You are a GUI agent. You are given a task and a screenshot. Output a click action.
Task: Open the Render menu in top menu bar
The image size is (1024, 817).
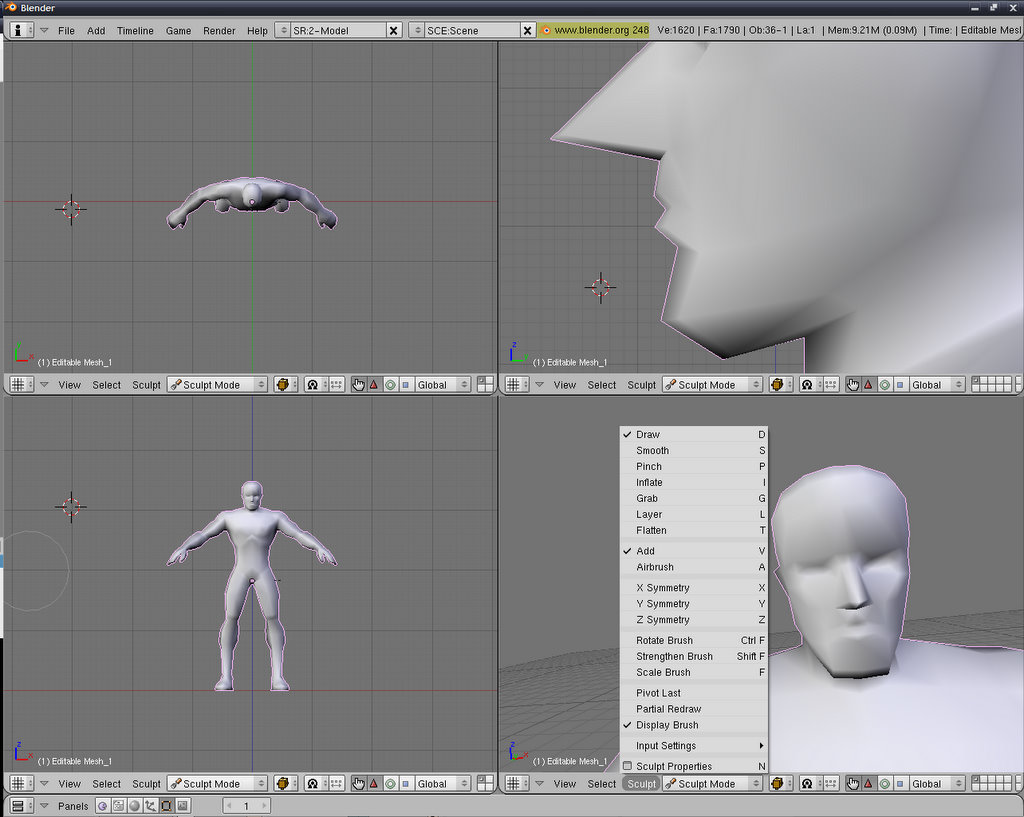coord(219,30)
